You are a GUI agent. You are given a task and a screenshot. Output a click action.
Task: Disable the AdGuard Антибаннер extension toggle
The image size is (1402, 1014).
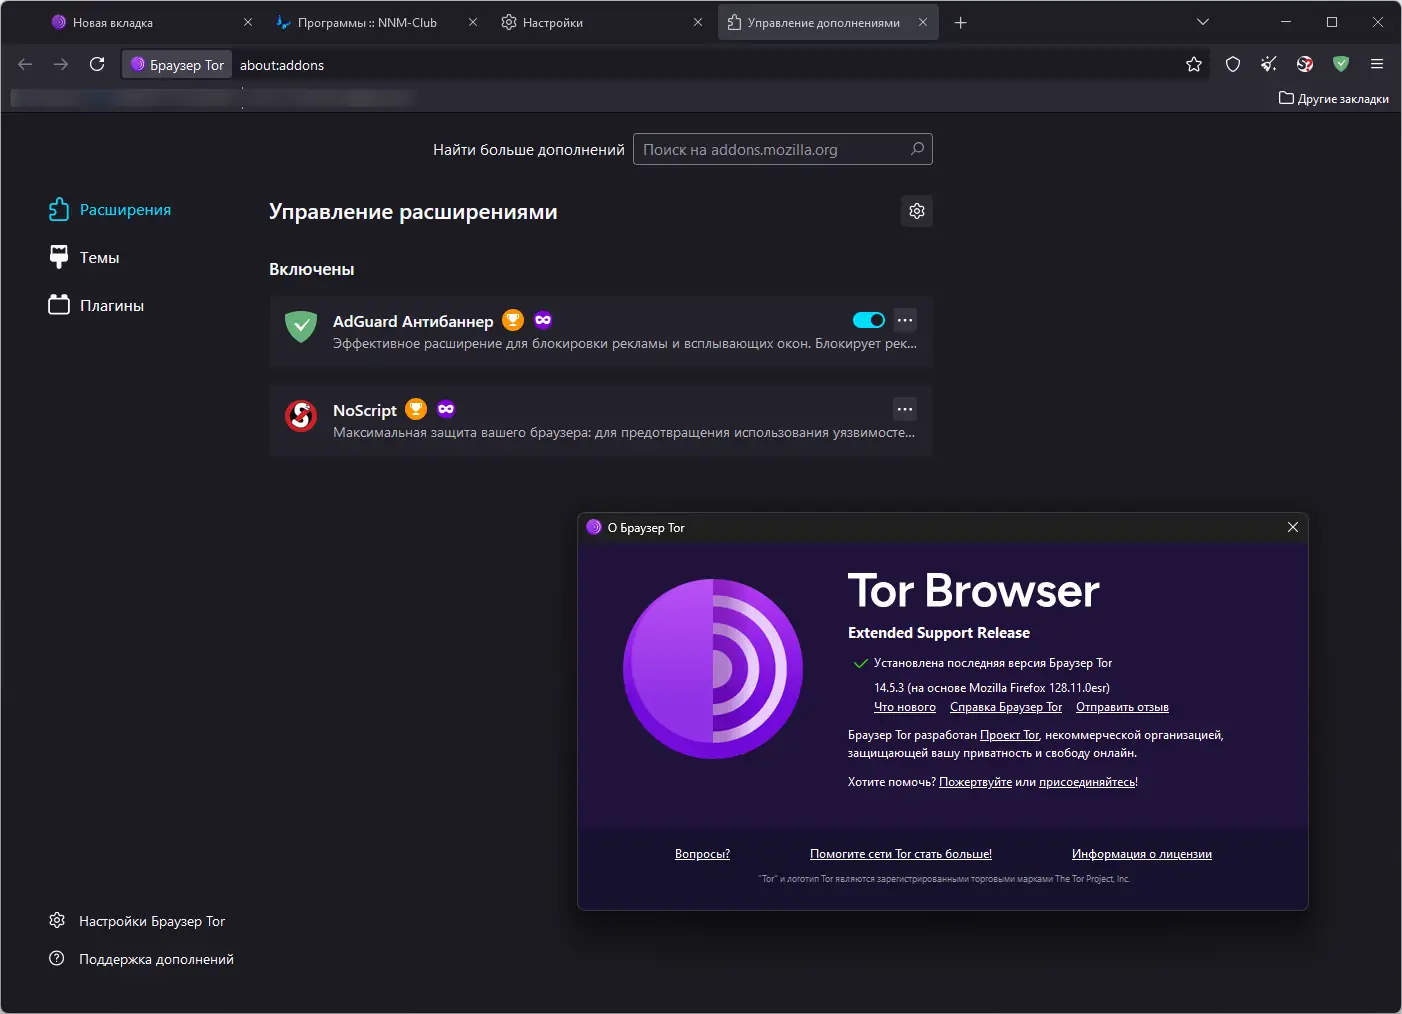click(869, 320)
